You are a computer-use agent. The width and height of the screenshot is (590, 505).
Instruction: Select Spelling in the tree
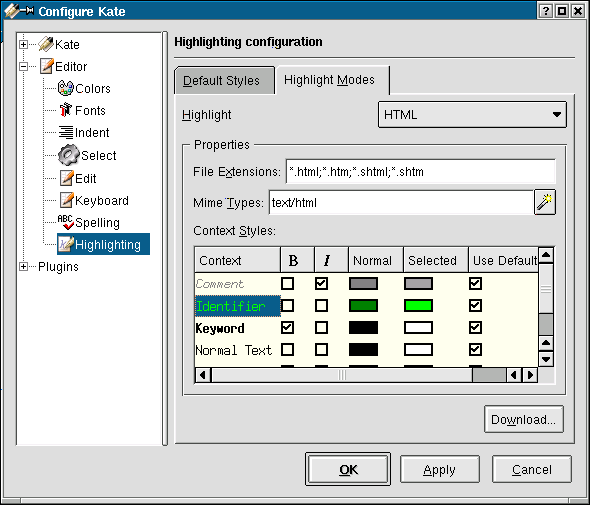[97, 222]
